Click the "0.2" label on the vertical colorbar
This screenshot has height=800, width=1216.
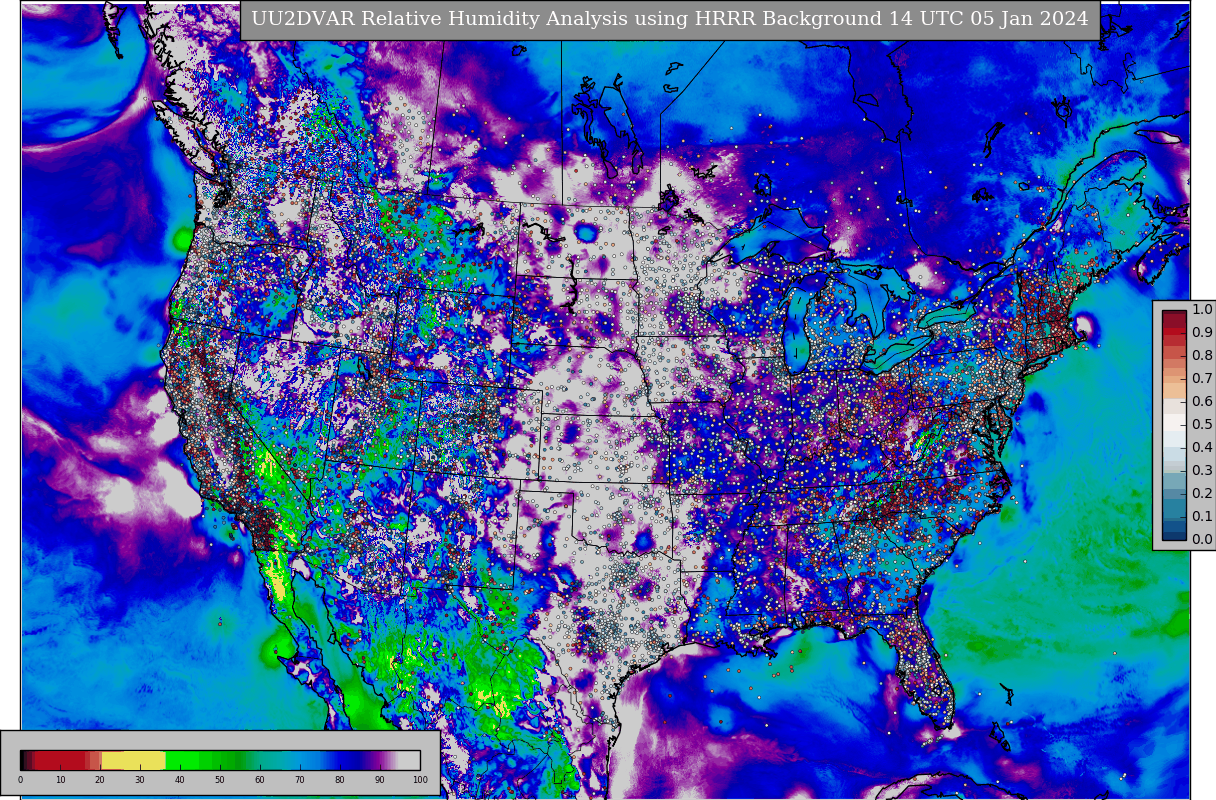[1202, 494]
